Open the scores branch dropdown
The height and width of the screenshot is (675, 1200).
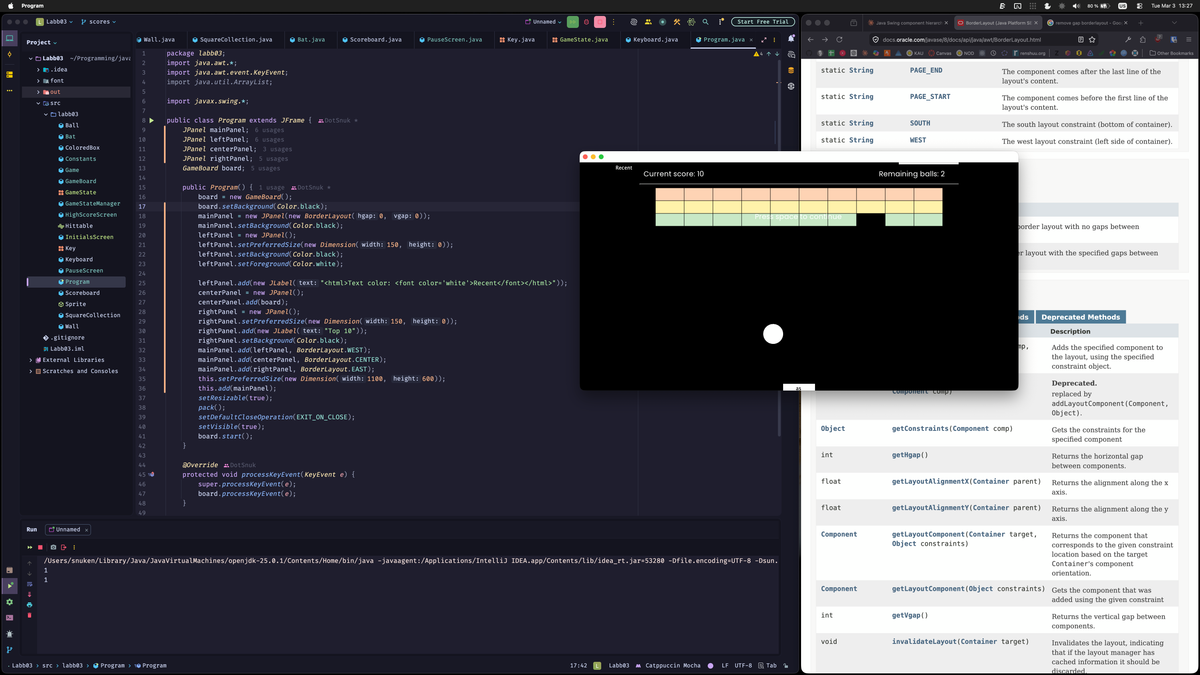(x=98, y=21)
